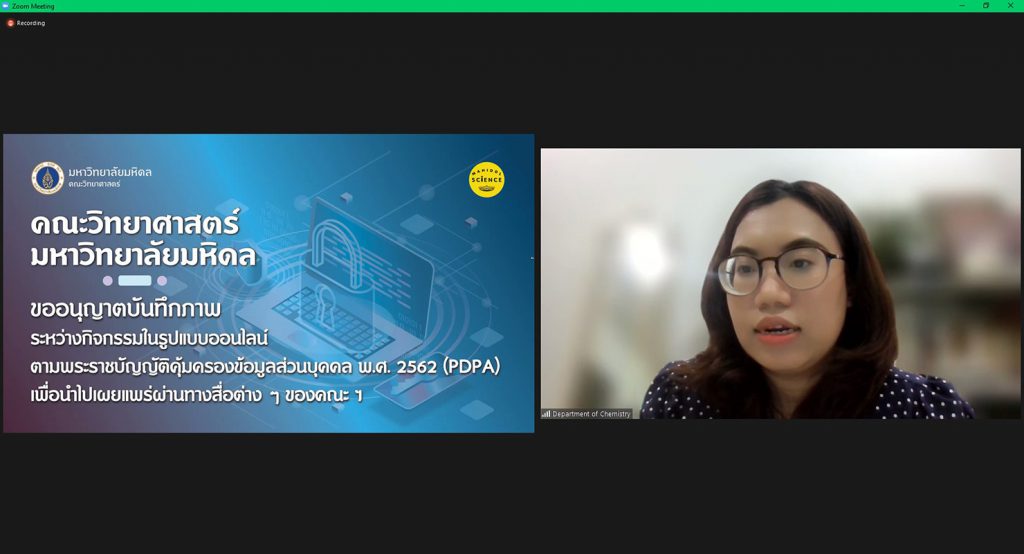Click the ขออนุญาตบันทึกภาพ line on slide
The width and height of the screenshot is (1024, 554).
125,309
